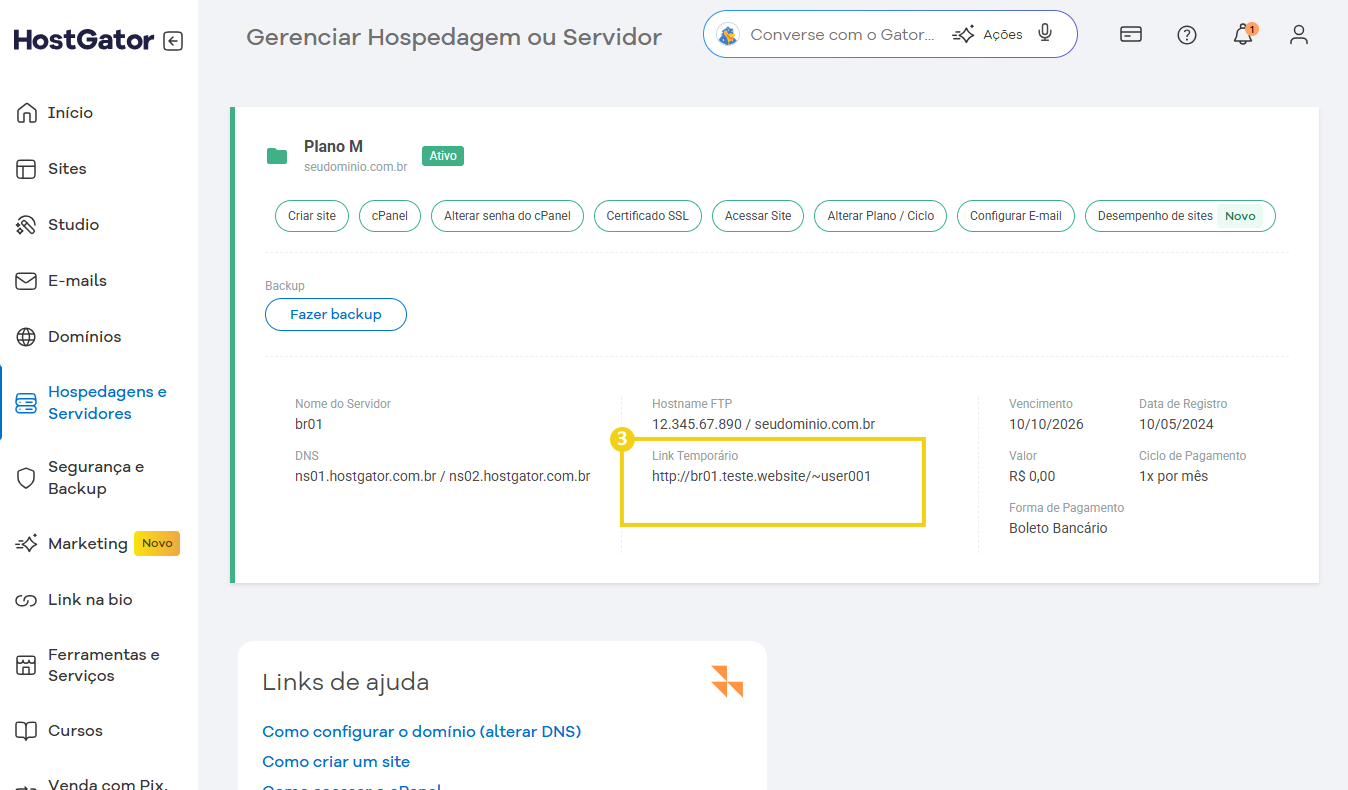Click the cPanel button
The height and width of the screenshot is (790, 1348).
click(x=390, y=216)
